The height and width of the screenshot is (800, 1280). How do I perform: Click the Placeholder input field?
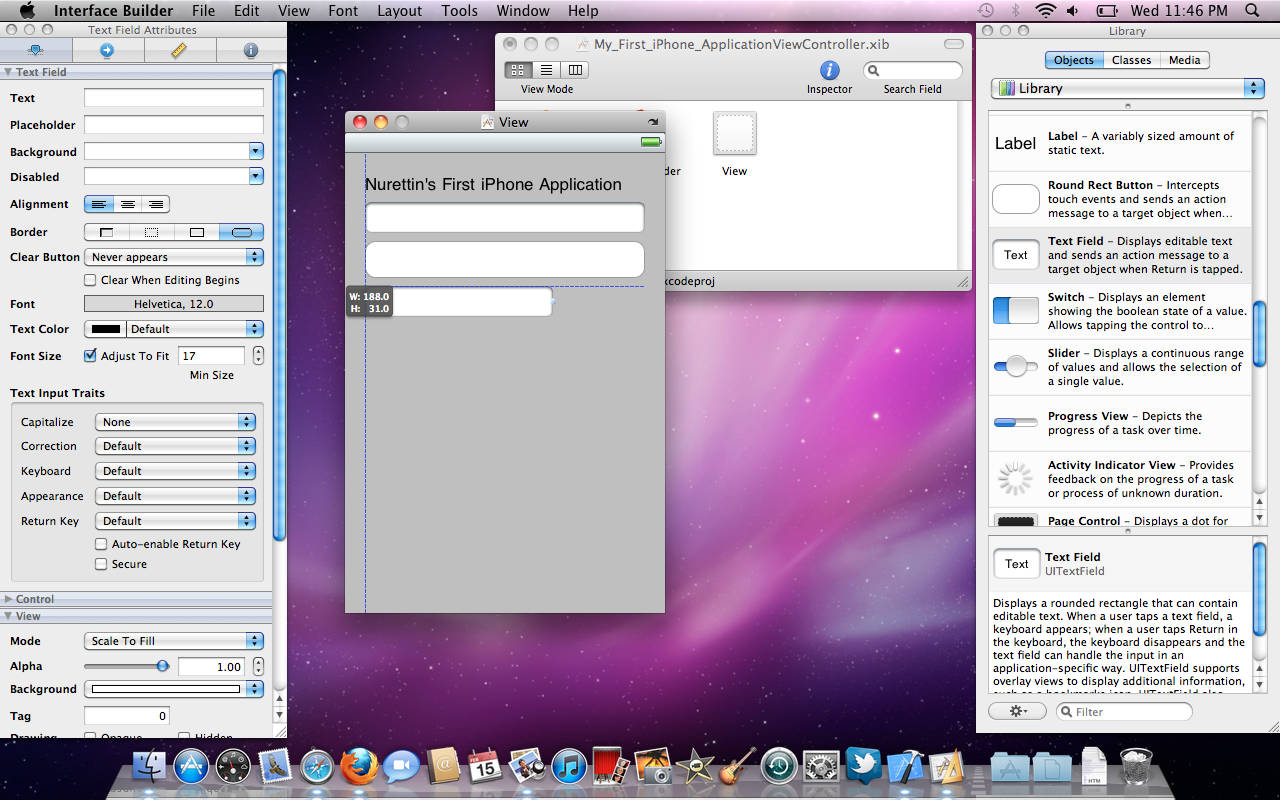(x=174, y=125)
